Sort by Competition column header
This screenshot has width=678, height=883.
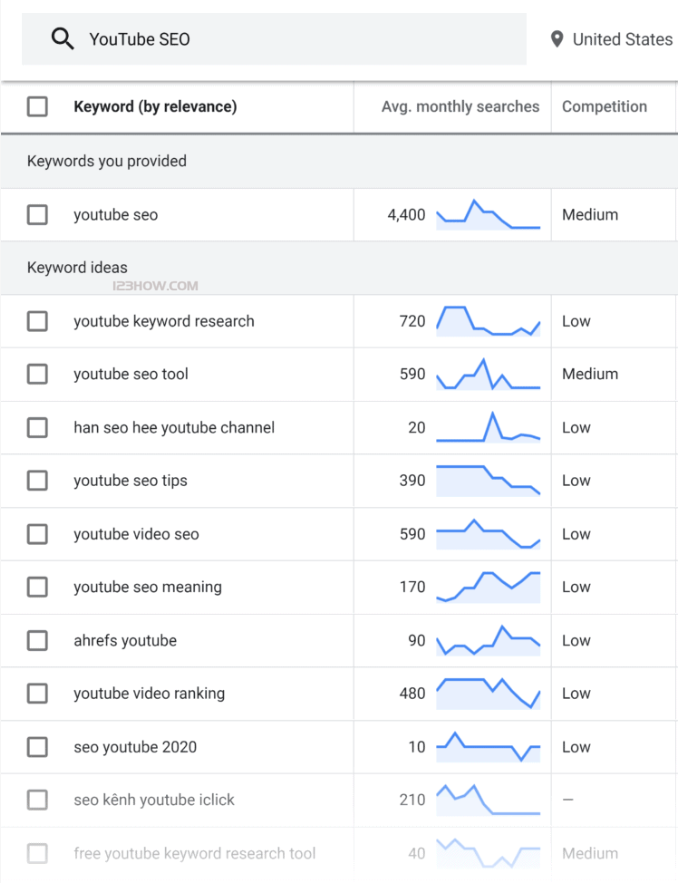[604, 107]
